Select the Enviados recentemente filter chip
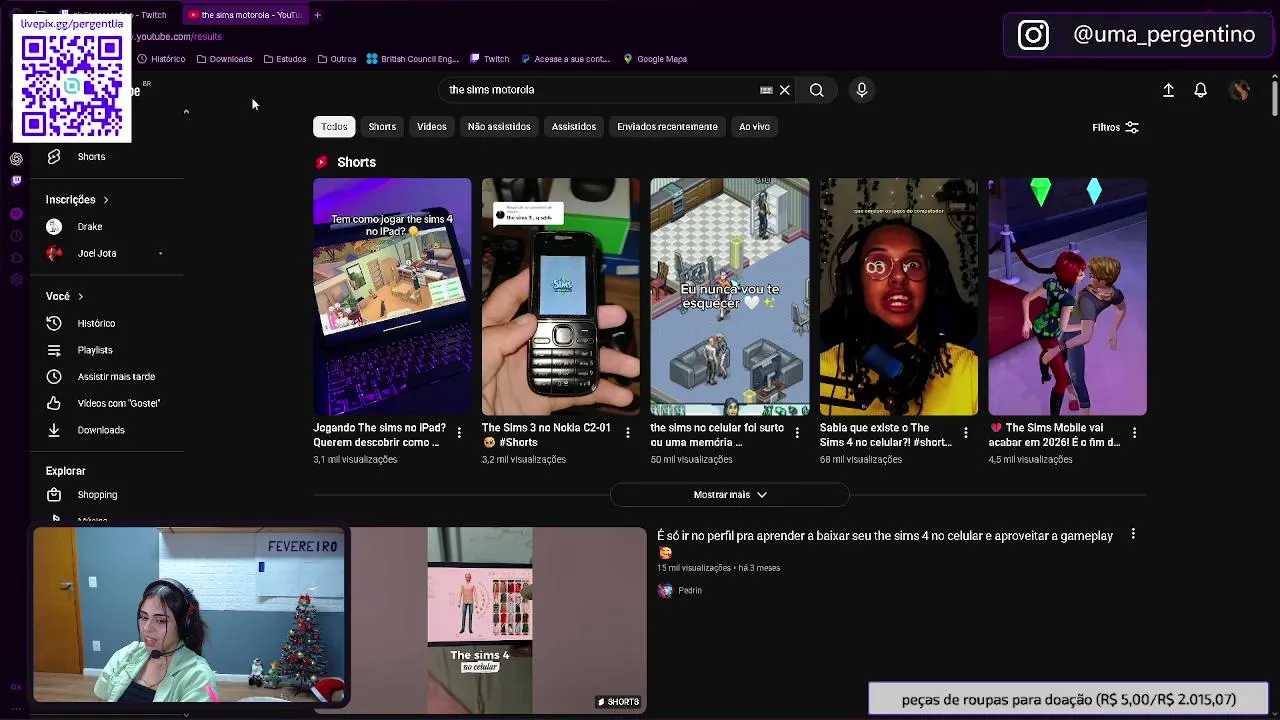The width and height of the screenshot is (1280, 720). [x=667, y=127]
